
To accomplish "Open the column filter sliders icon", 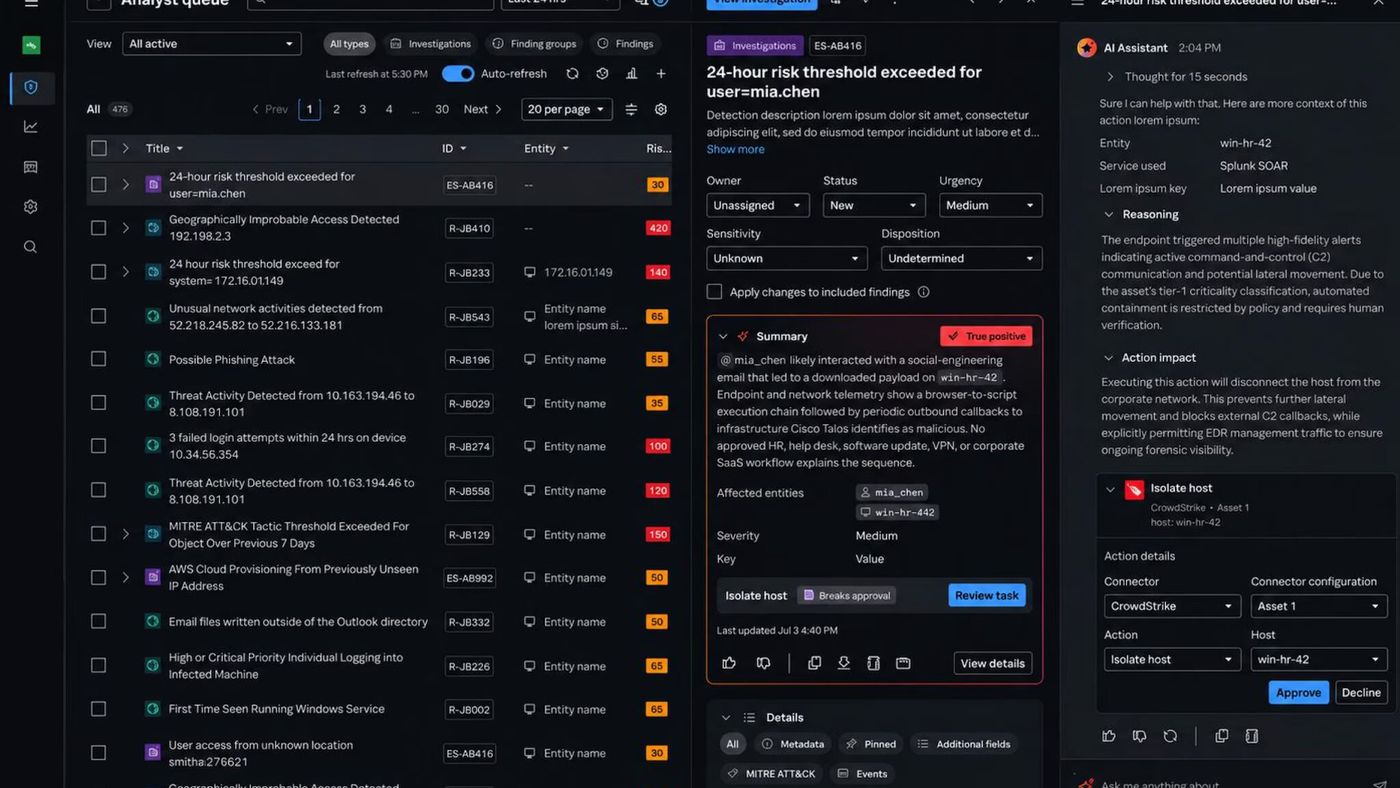I will (x=631, y=110).
